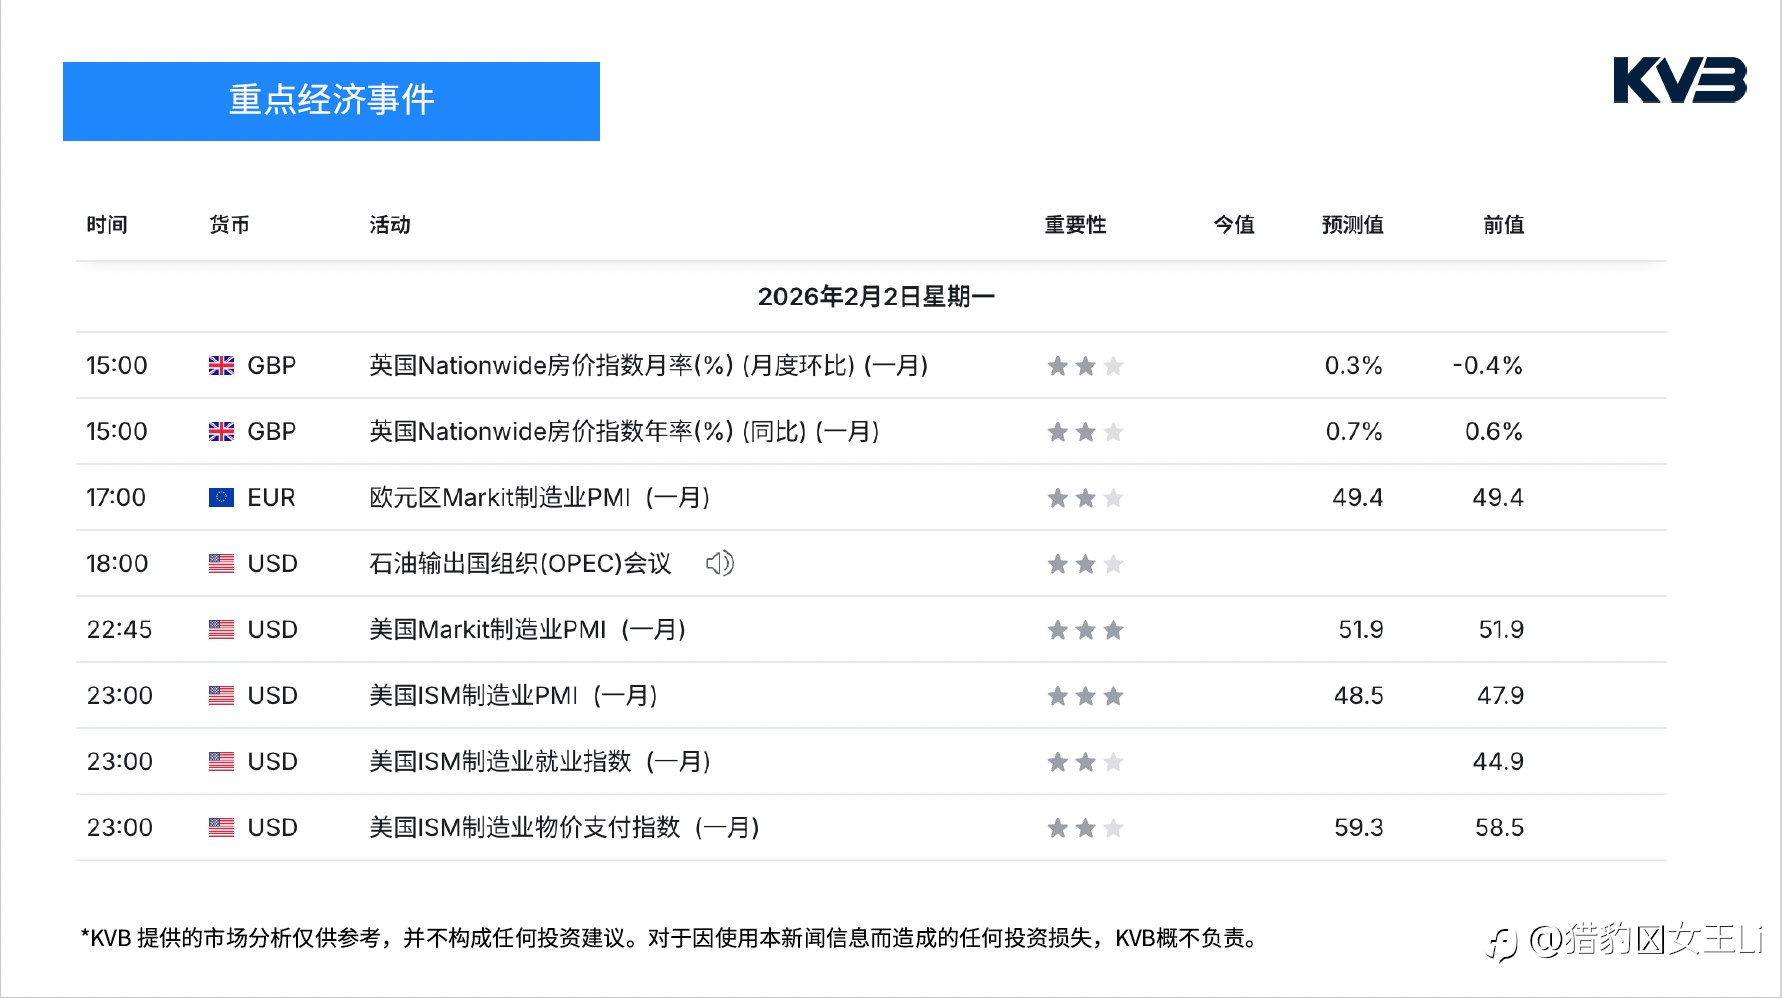Select the 重要性 column header
Viewport: 1782px width, 998px height.
click(1075, 225)
